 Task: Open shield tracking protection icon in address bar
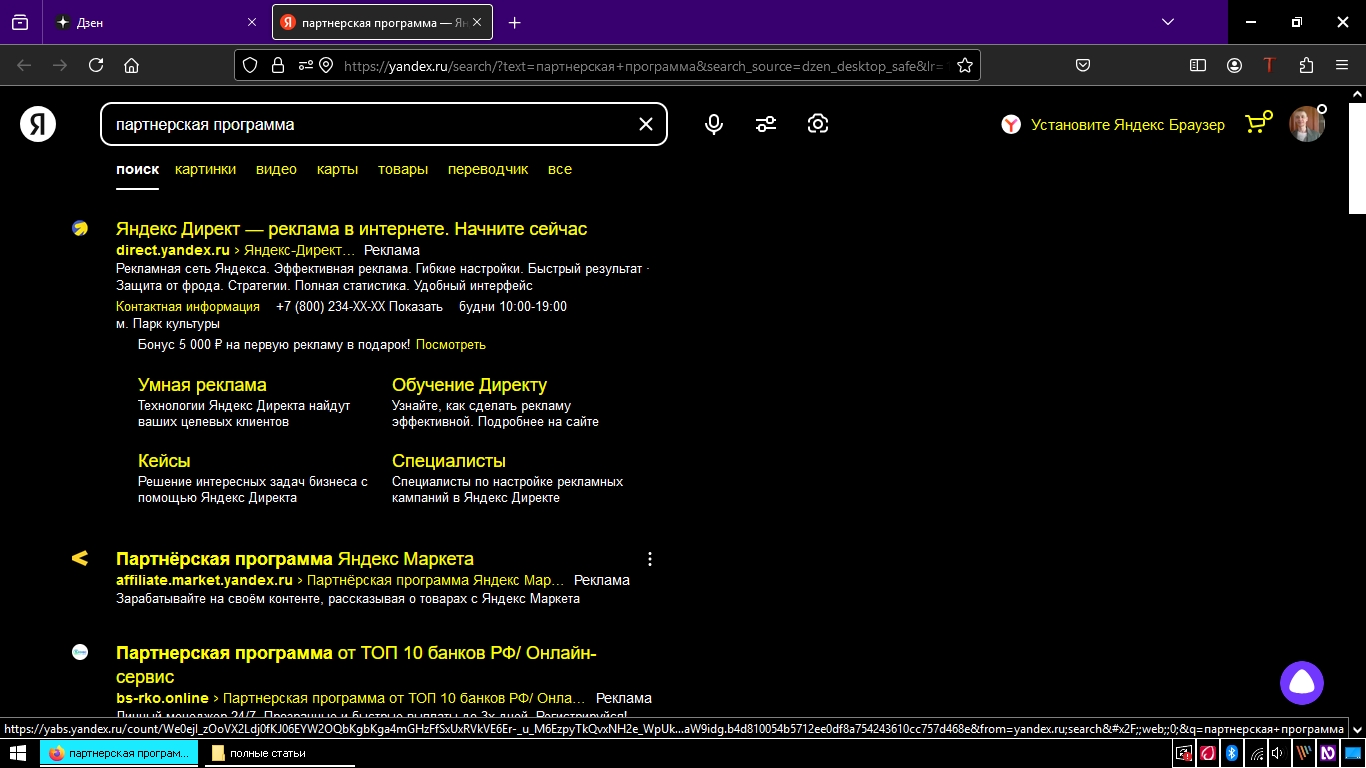click(x=251, y=65)
